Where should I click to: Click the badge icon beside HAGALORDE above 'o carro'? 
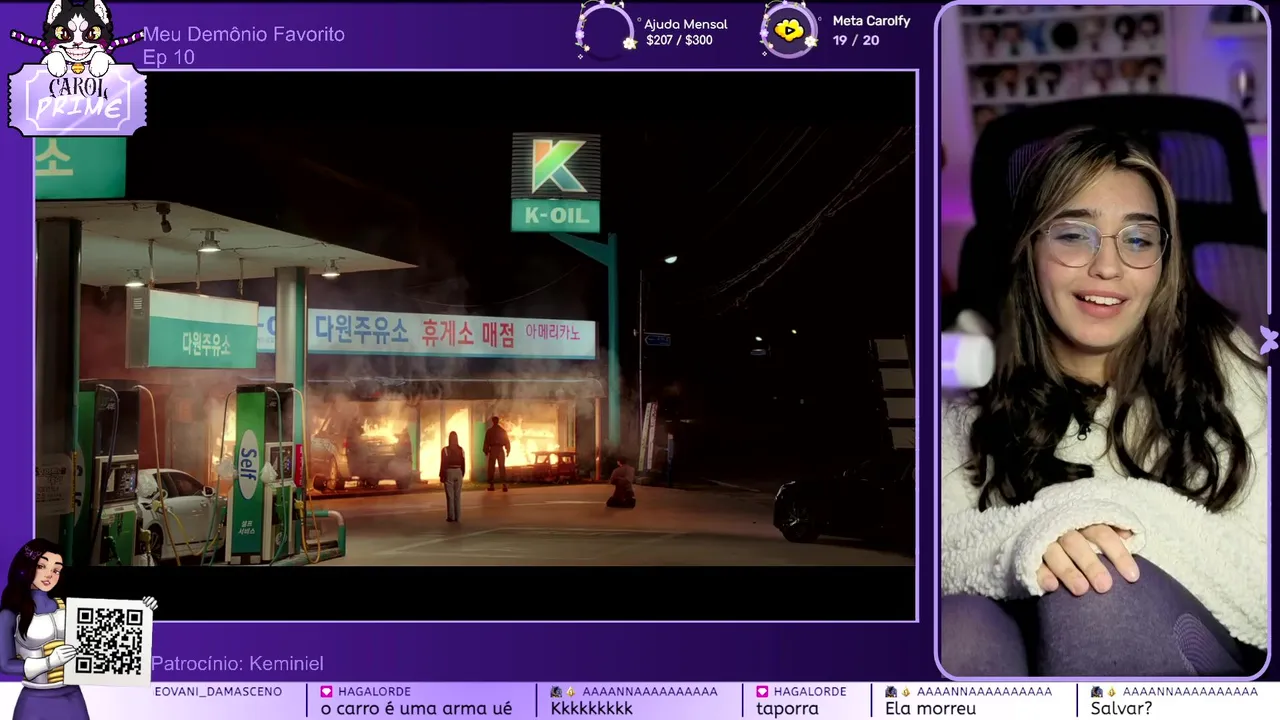(x=326, y=691)
